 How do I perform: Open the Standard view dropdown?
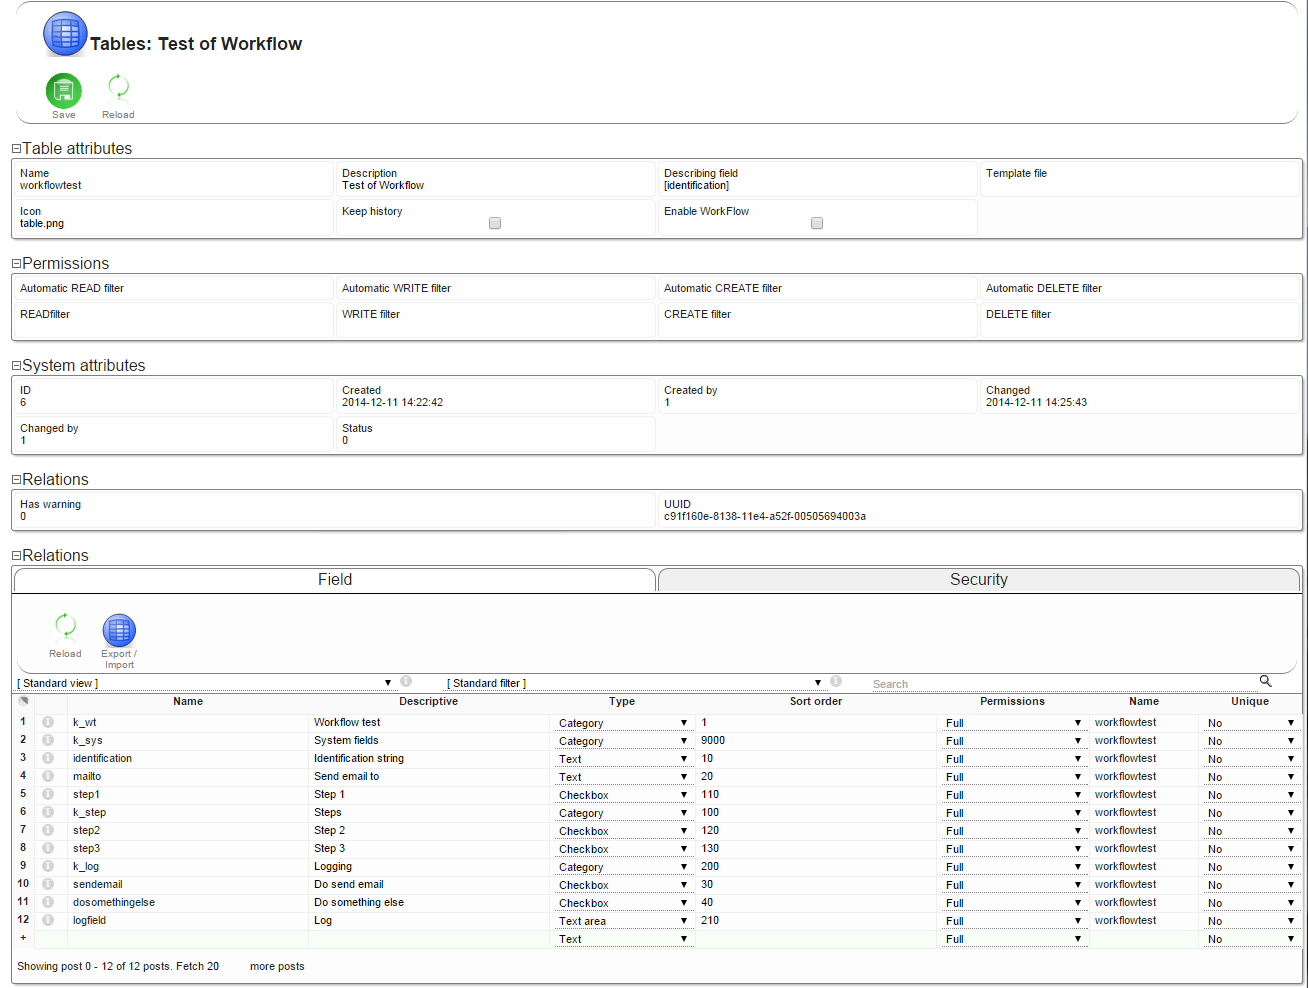pyautogui.click(x=205, y=683)
